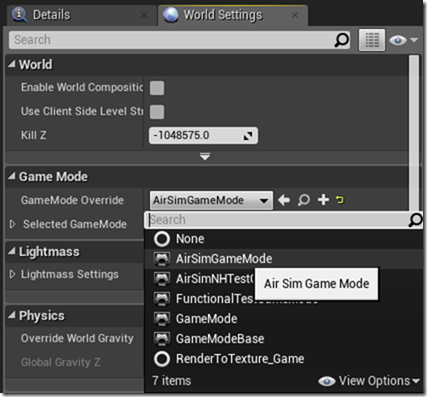Expand Selected GameMode row
The image size is (427, 397).
[x=13, y=224]
